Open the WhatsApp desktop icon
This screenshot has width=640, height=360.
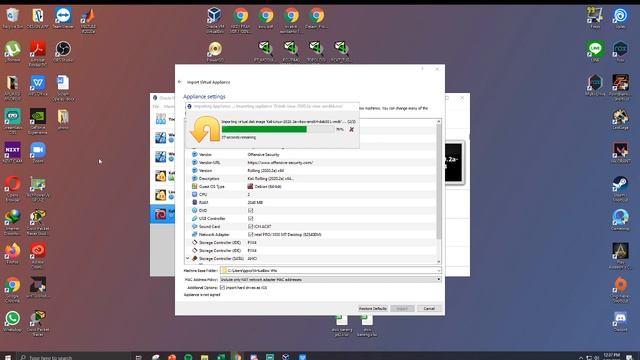[x=13, y=321]
